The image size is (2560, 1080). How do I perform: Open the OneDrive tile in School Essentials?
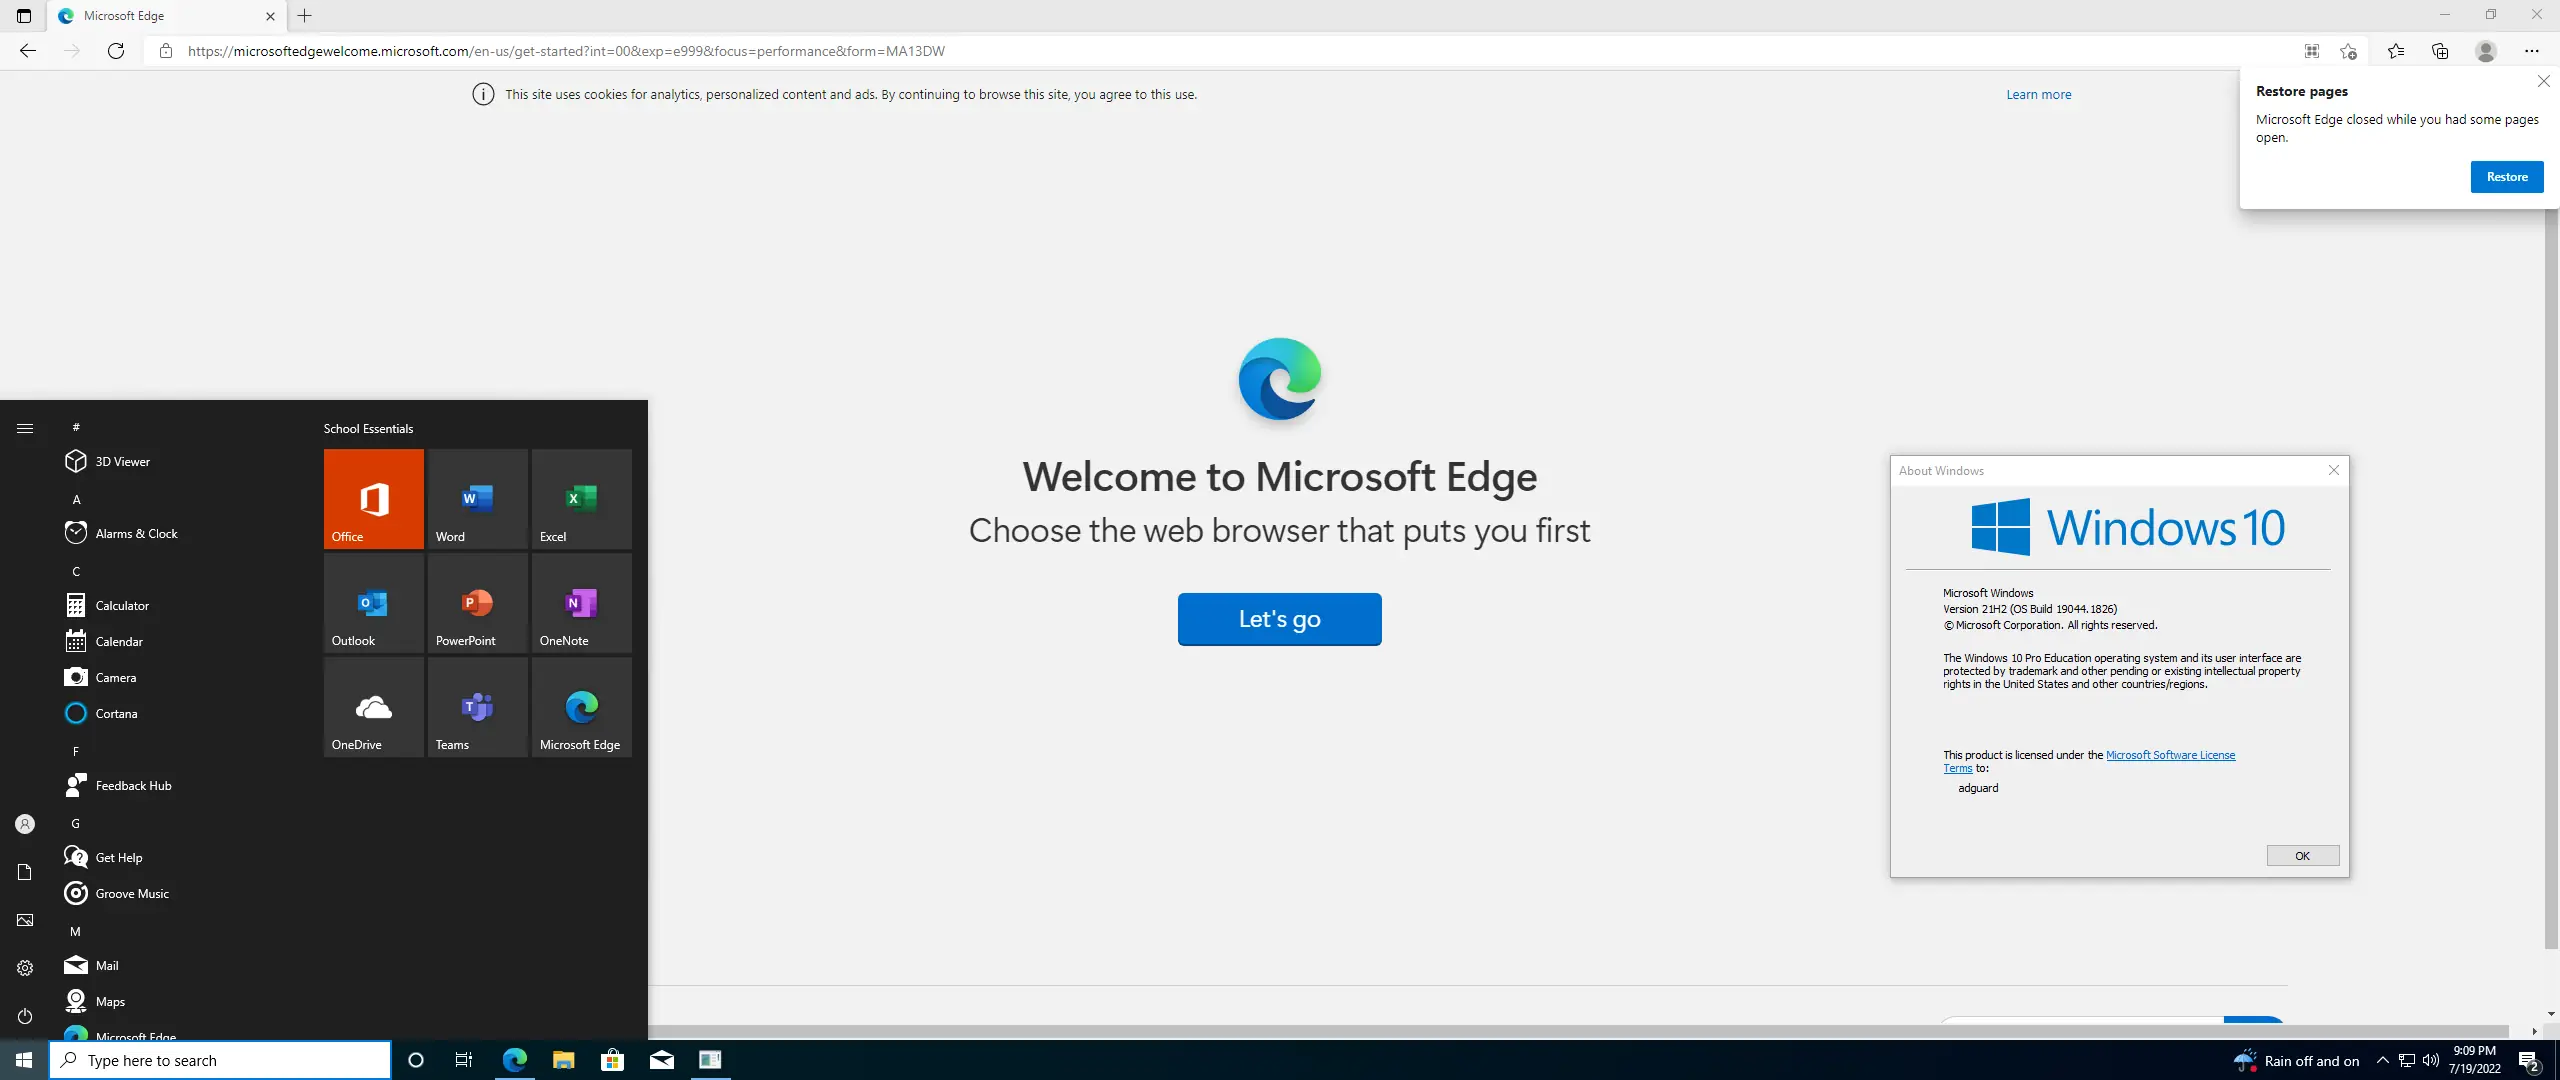pos(373,707)
